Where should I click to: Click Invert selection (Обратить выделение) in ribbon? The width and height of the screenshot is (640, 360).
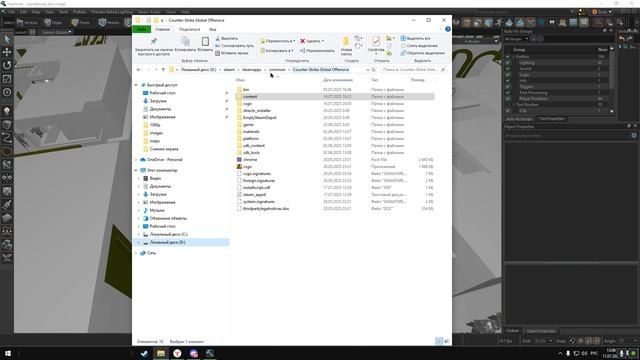(x=422, y=53)
